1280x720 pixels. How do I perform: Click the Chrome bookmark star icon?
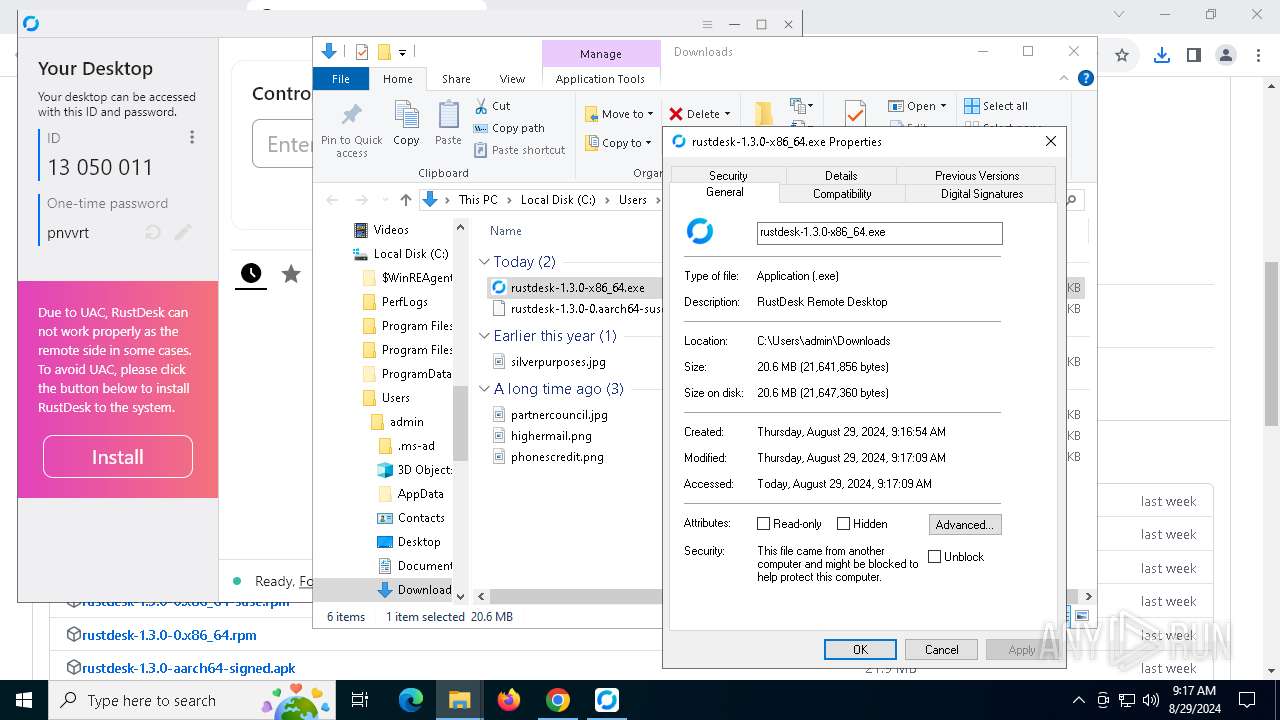(x=1122, y=56)
